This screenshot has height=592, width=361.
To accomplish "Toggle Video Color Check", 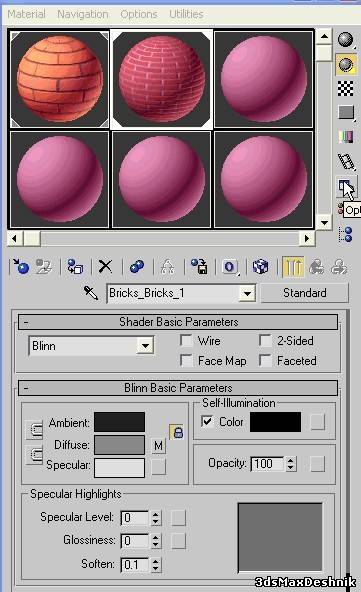I will [x=346, y=137].
